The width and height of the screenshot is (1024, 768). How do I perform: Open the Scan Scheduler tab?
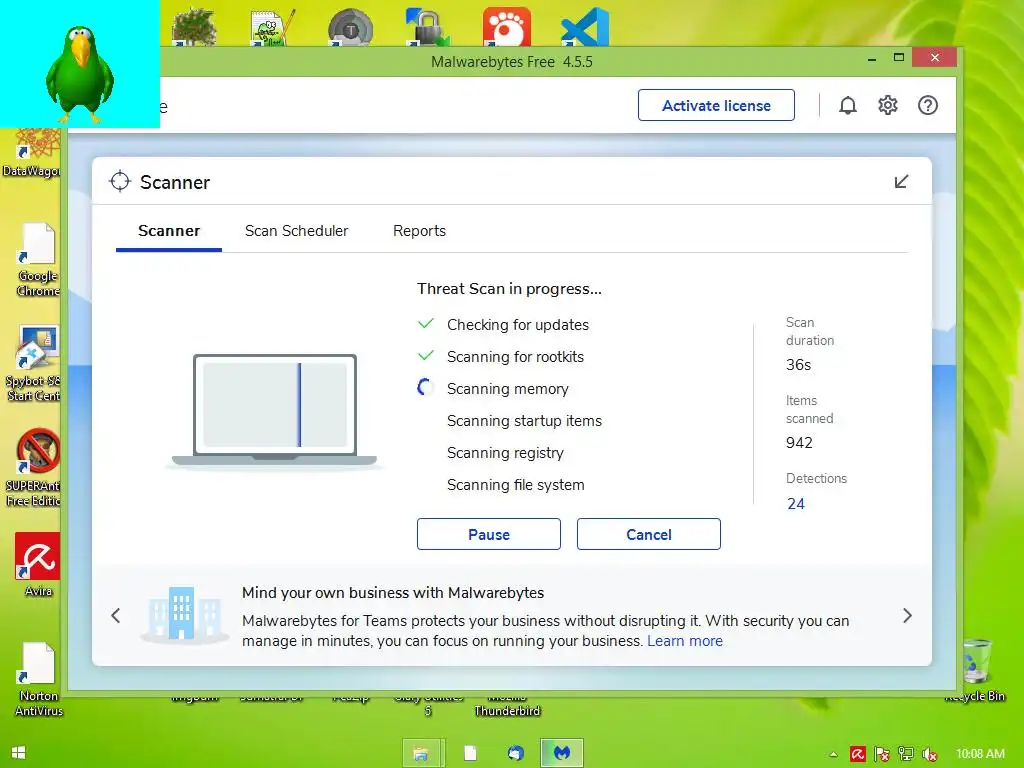pos(296,231)
